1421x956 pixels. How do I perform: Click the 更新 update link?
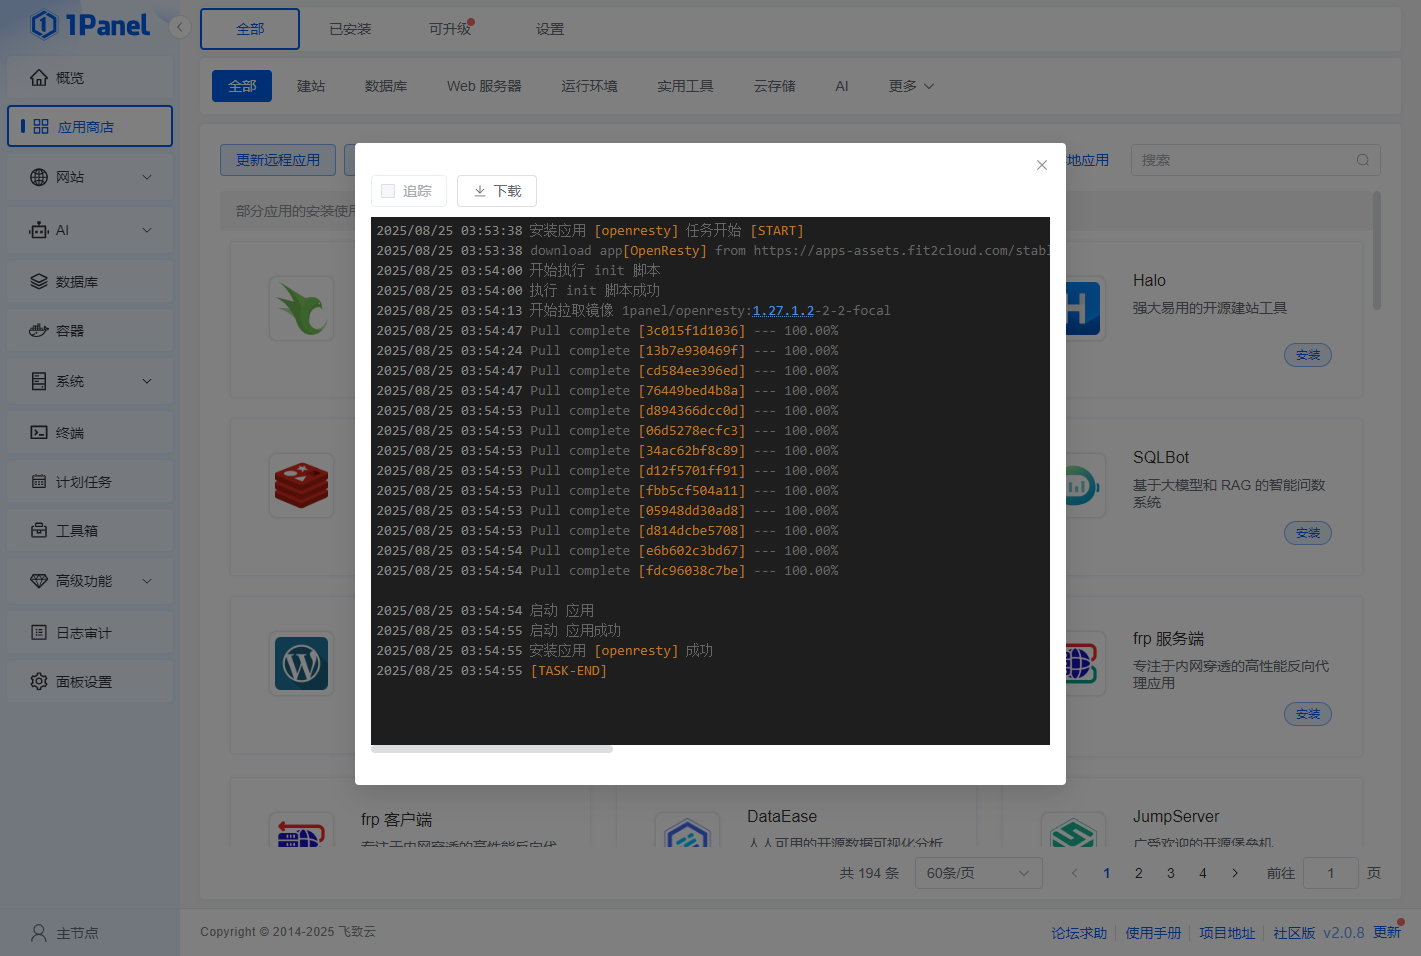1387,932
